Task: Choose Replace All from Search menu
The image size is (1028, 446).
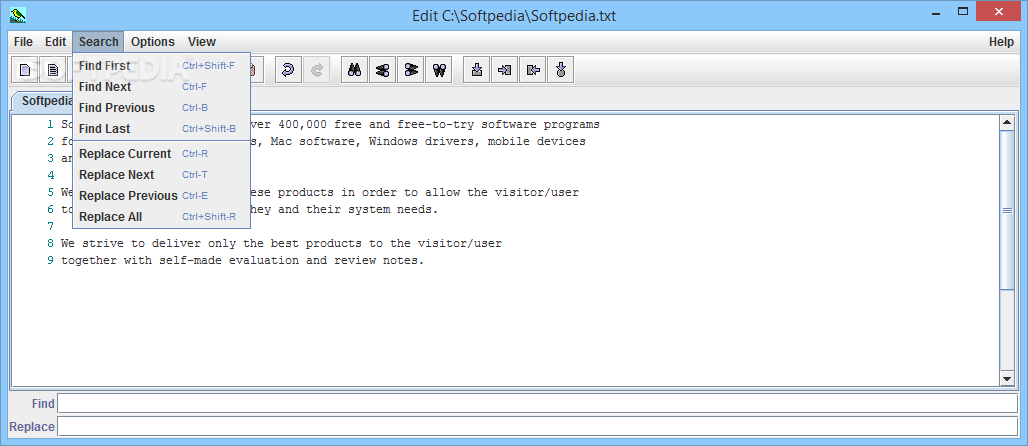Action: 161,216
